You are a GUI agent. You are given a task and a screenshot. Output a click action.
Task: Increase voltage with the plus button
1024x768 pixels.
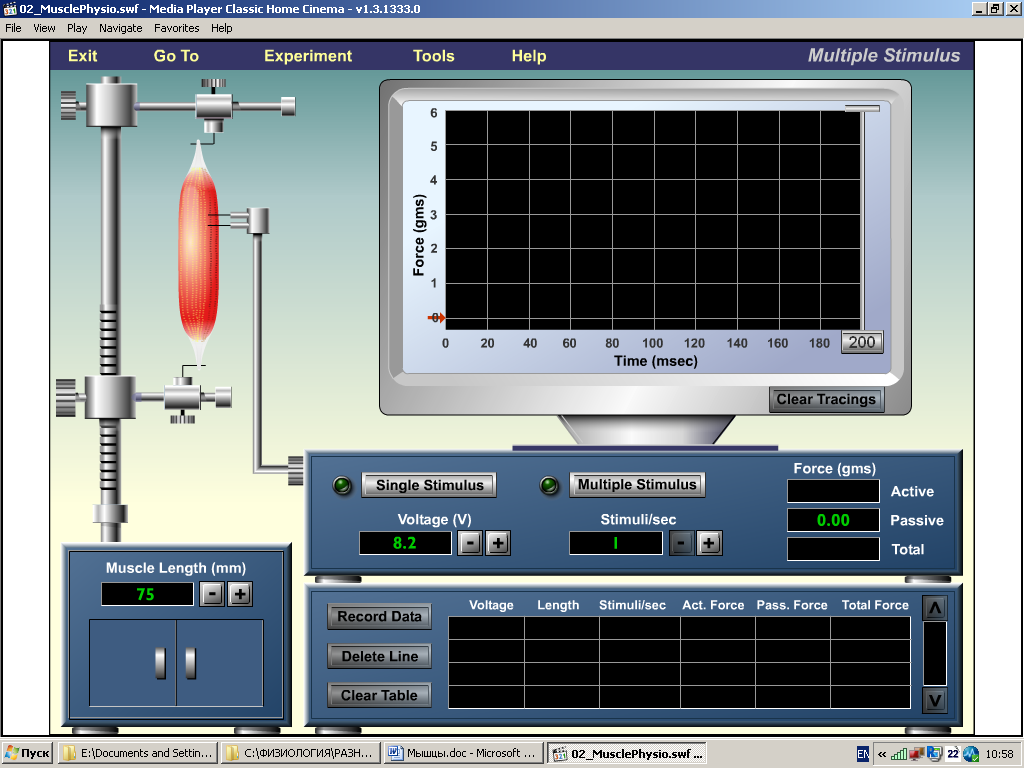click(498, 543)
